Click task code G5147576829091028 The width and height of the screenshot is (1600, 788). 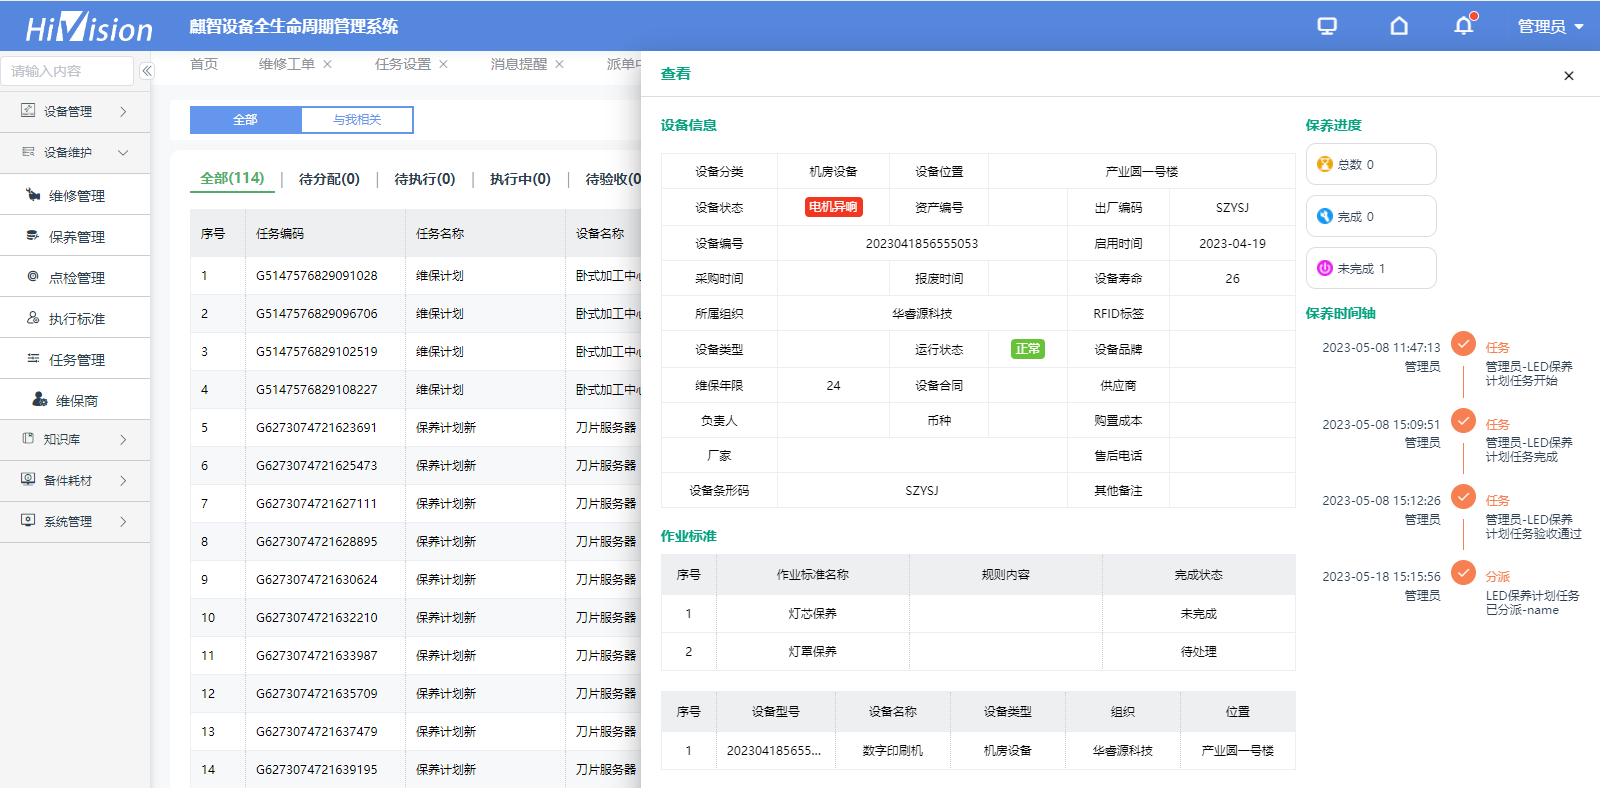point(317,276)
